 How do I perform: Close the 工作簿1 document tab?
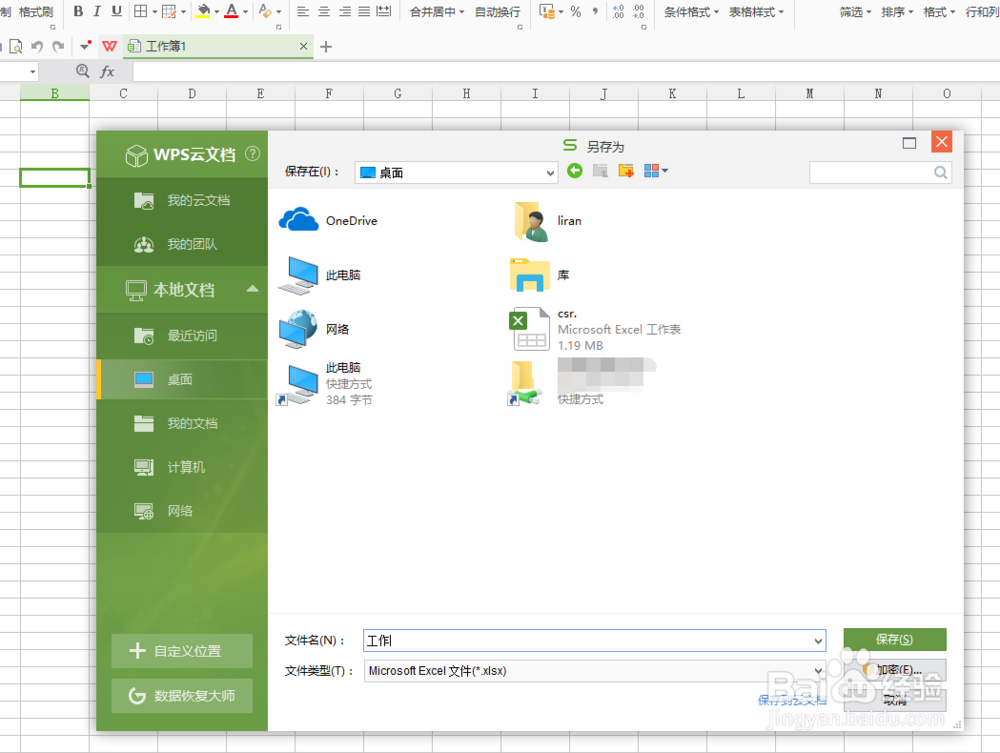(x=304, y=46)
